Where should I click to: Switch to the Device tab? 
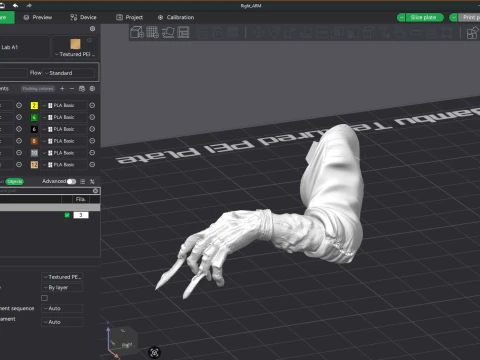pos(83,17)
